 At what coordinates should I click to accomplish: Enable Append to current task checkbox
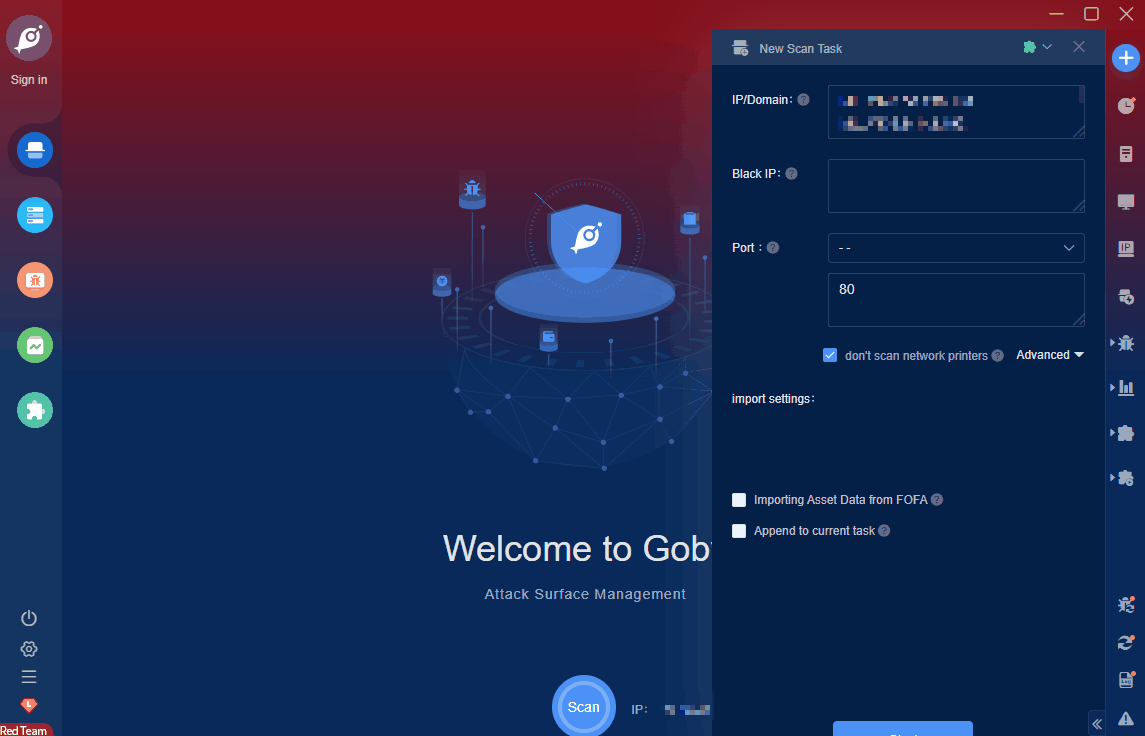point(739,531)
